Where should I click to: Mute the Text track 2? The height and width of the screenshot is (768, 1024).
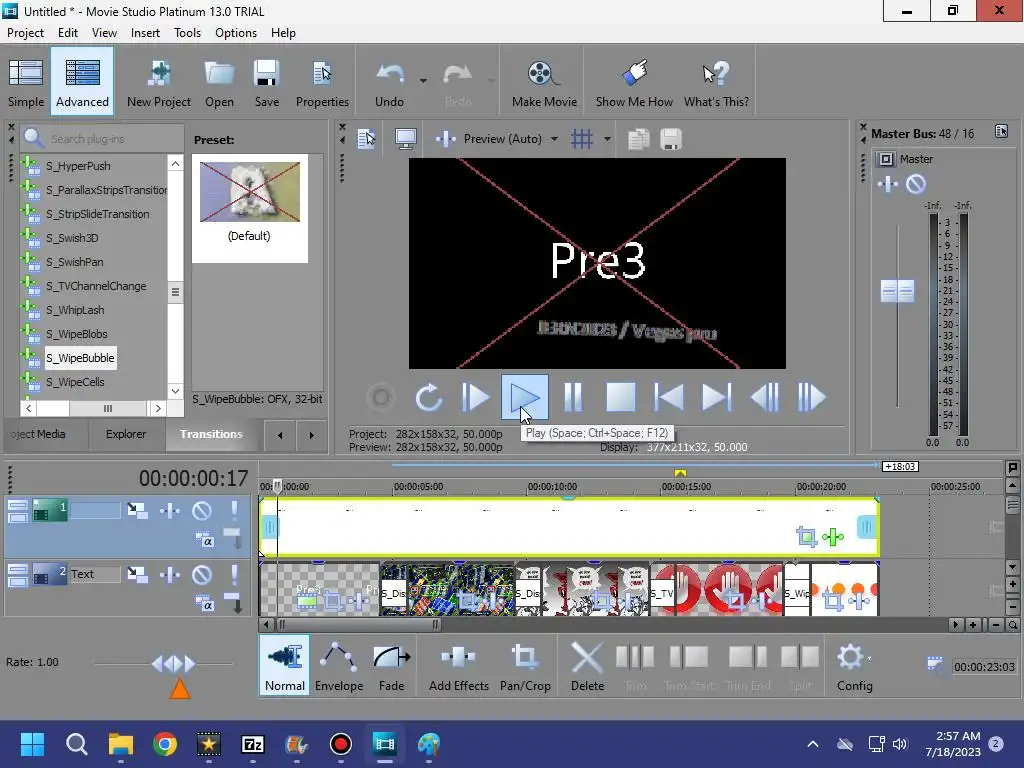202,575
